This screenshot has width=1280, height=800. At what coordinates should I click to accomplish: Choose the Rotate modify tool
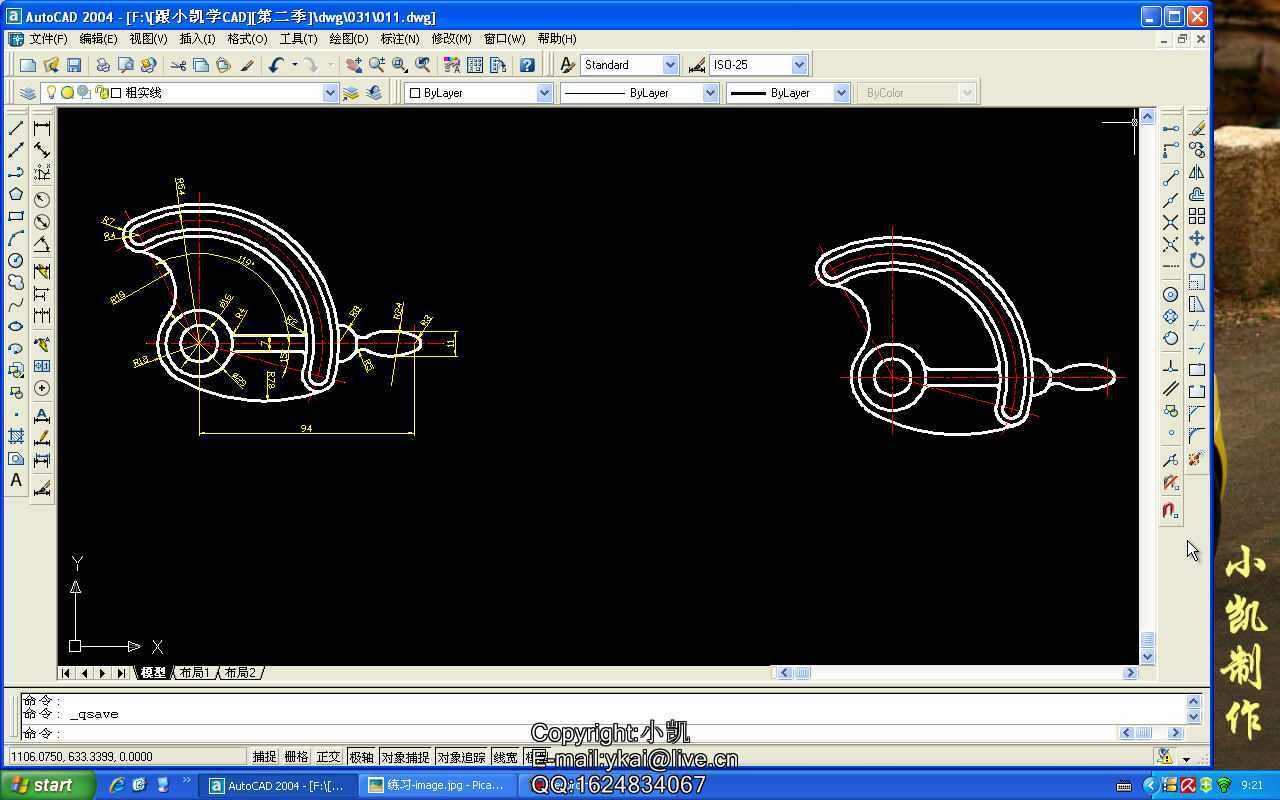coord(1197,260)
